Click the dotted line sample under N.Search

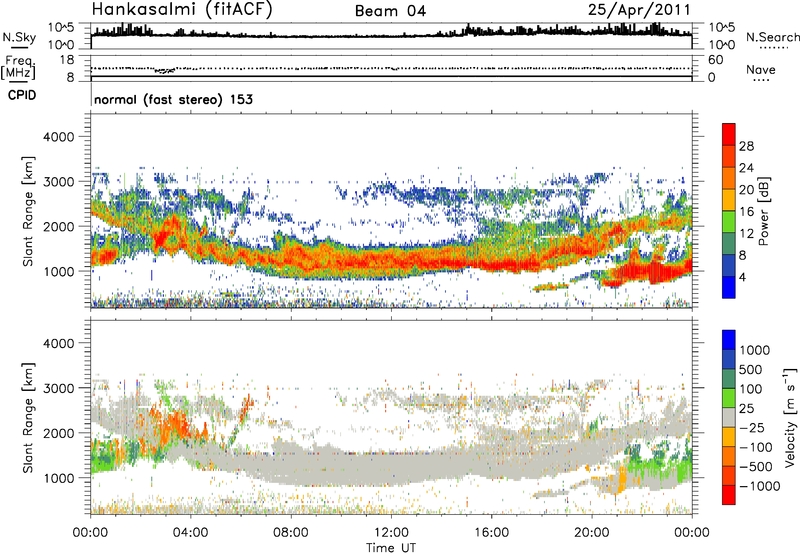tap(774, 48)
